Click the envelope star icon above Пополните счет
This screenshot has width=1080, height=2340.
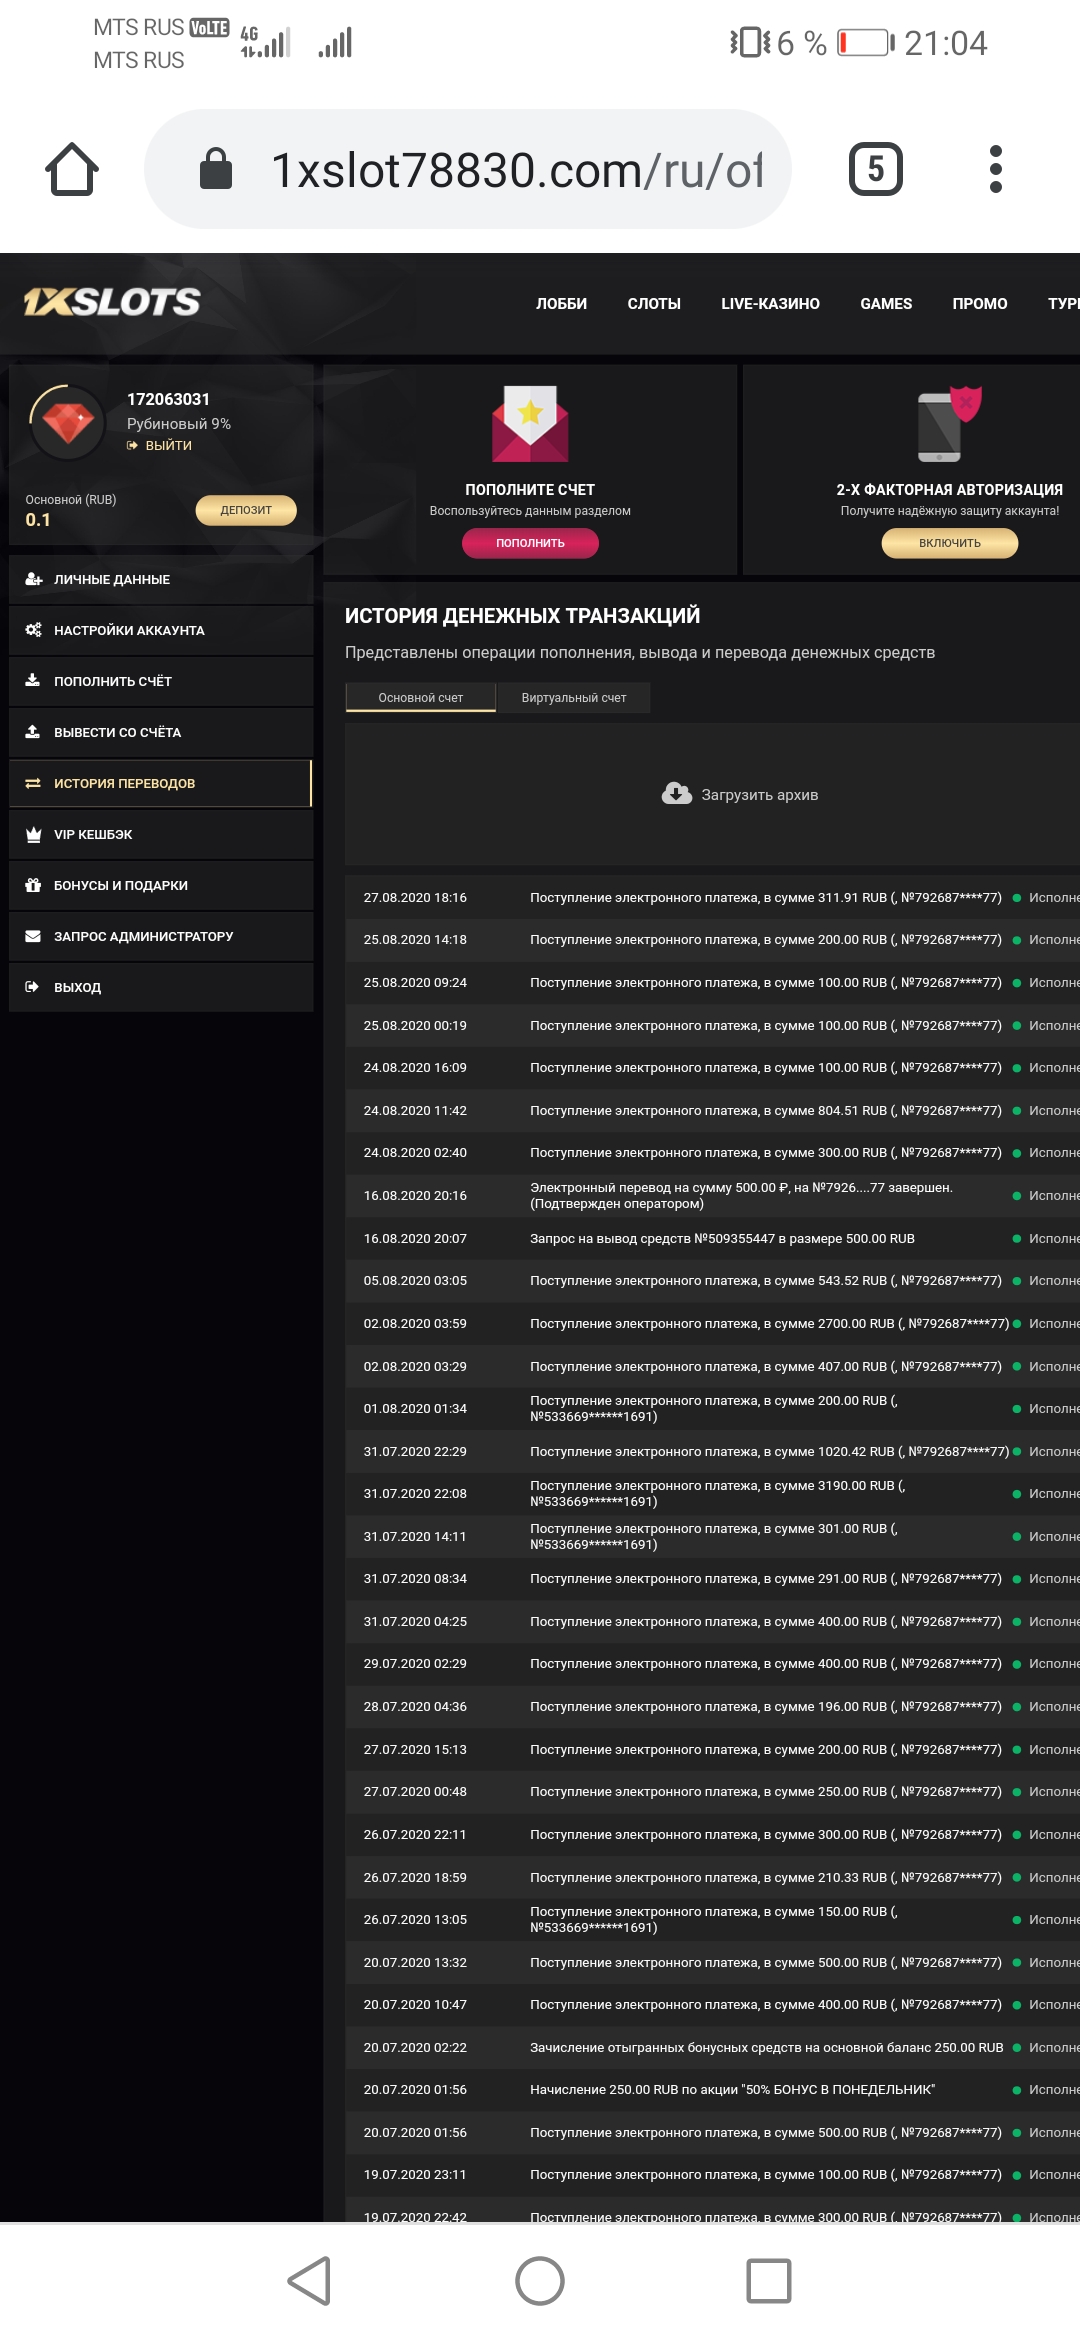click(530, 424)
